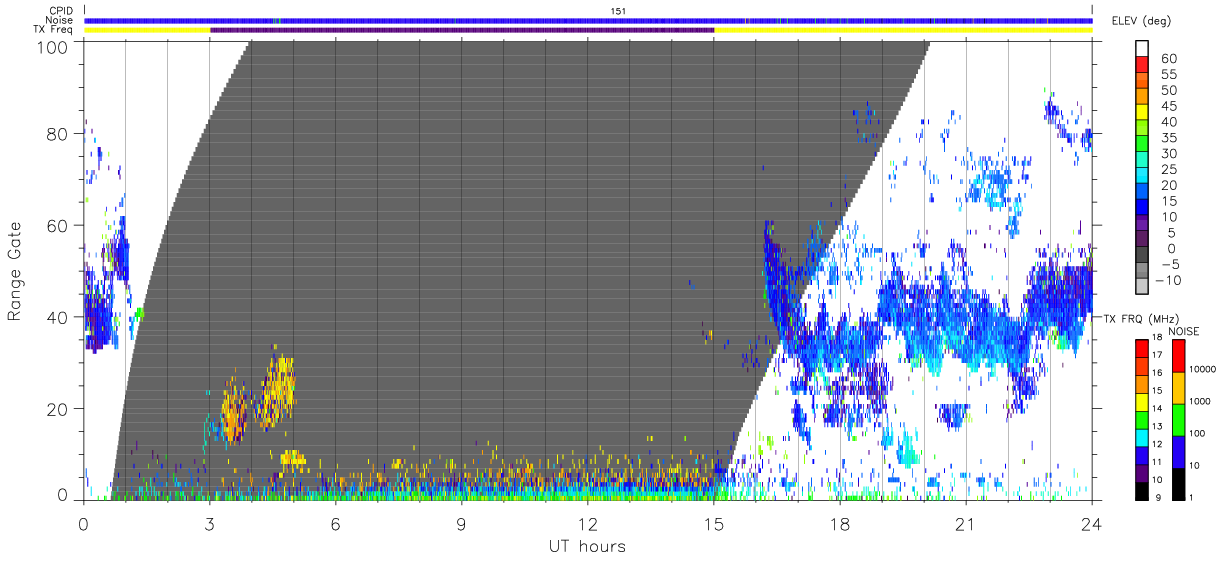Click the Range Gate tick label 80
This screenshot has height=567, width=1228.
coord(58,134)
